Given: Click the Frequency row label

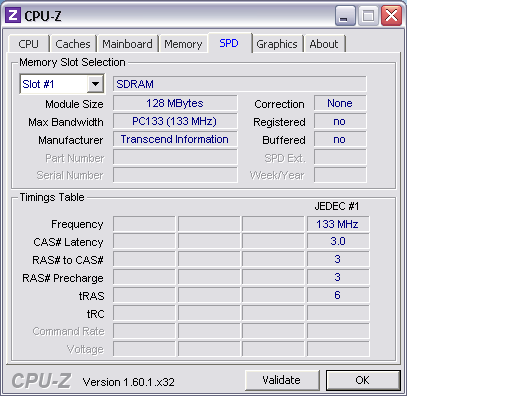Looking at the screenshot, I should coord(77,224).
